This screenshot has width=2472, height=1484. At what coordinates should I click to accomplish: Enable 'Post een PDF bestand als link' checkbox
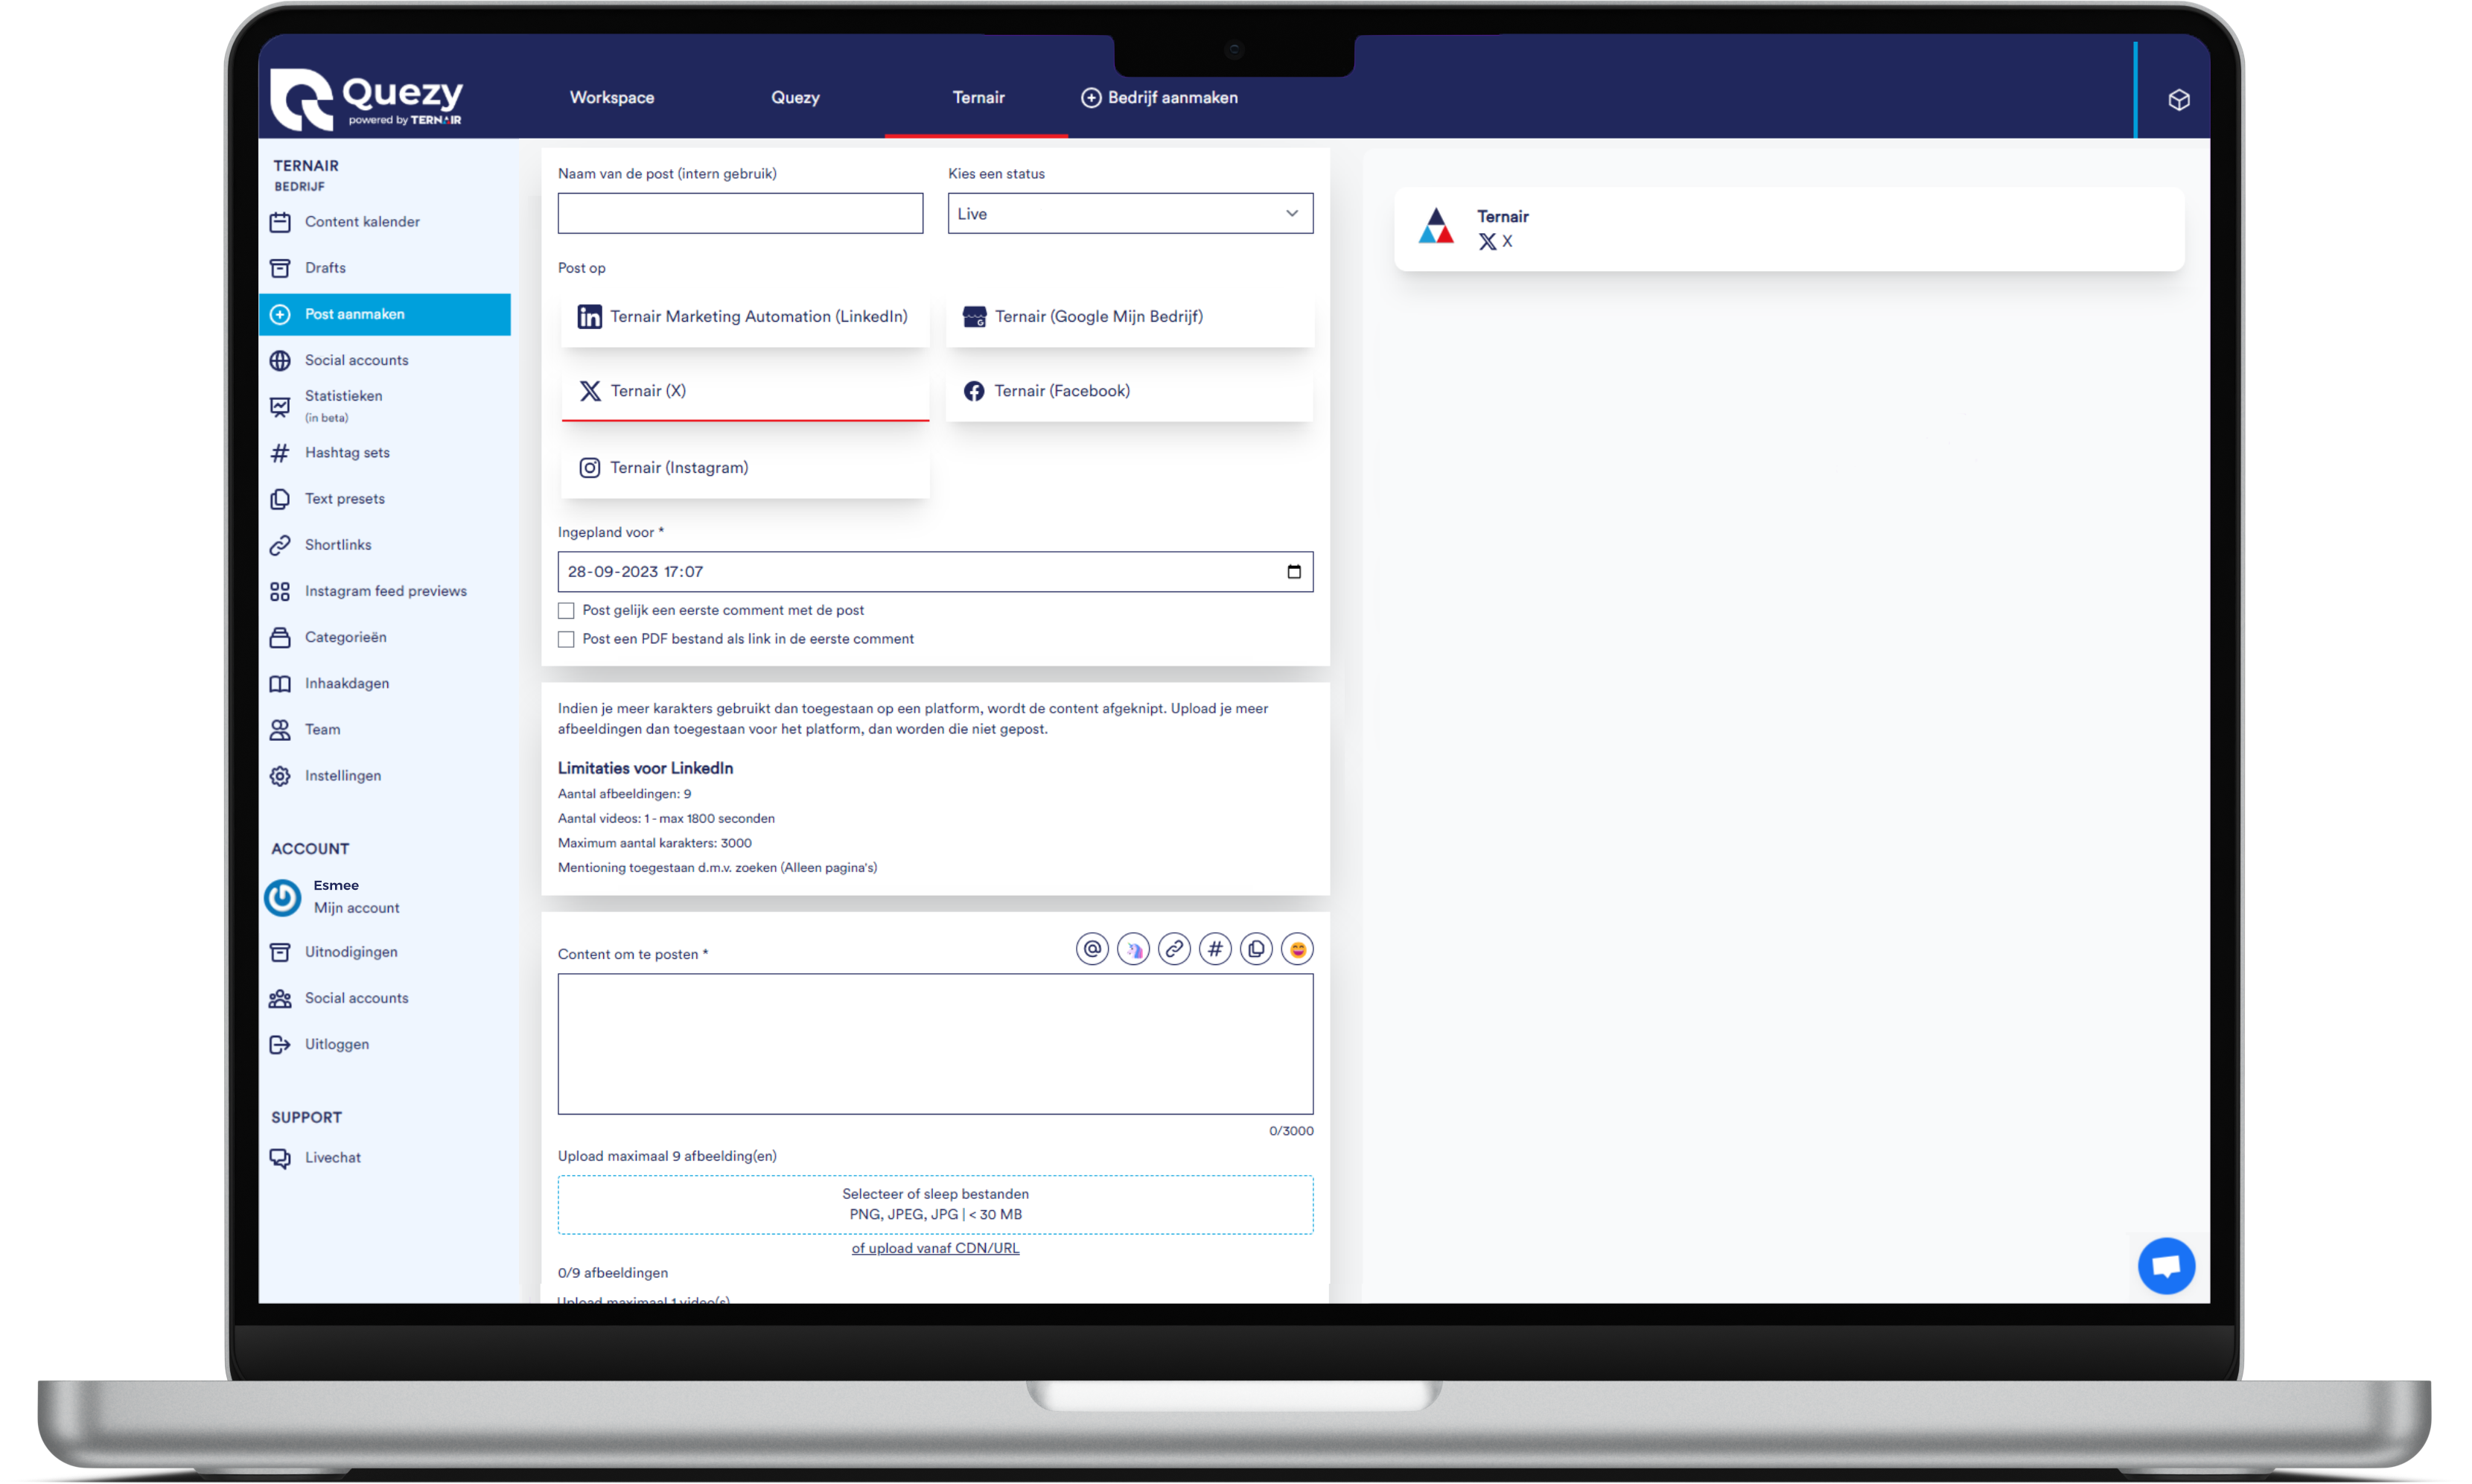click(567, 640)
